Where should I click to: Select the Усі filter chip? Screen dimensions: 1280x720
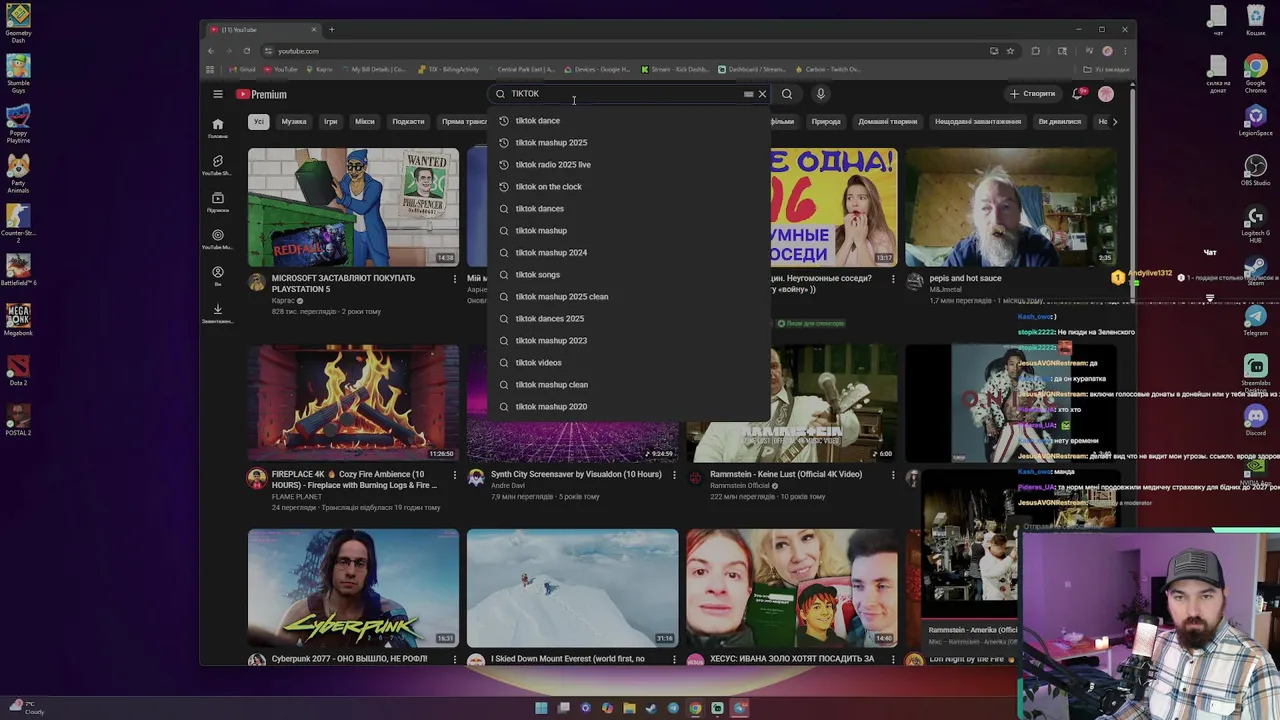(258, 121)
